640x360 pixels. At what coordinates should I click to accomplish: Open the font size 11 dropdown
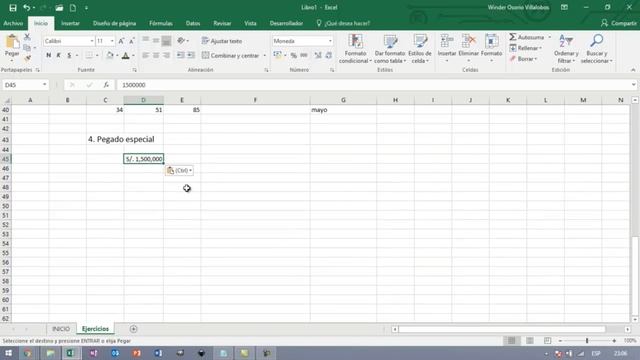(112, 41)
